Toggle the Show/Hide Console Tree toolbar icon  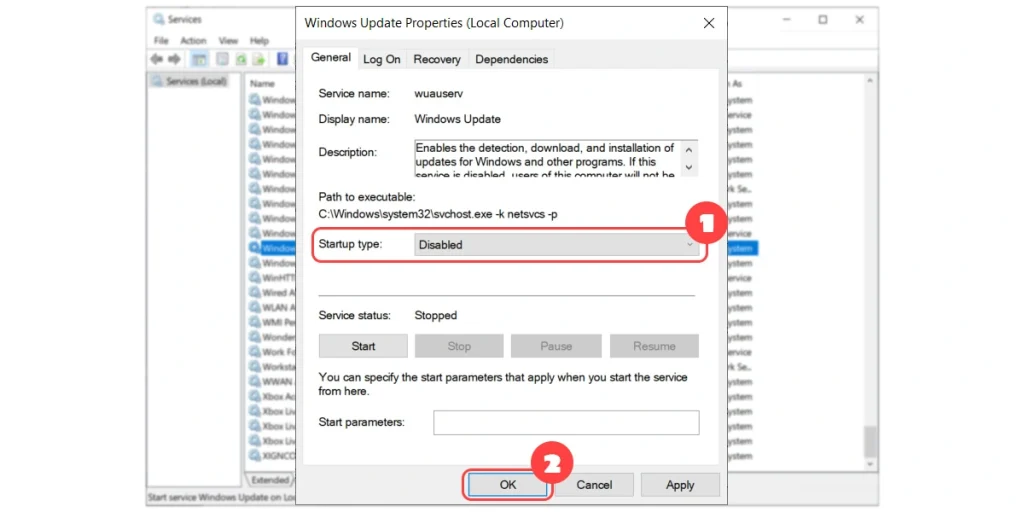tap(199, 59)
